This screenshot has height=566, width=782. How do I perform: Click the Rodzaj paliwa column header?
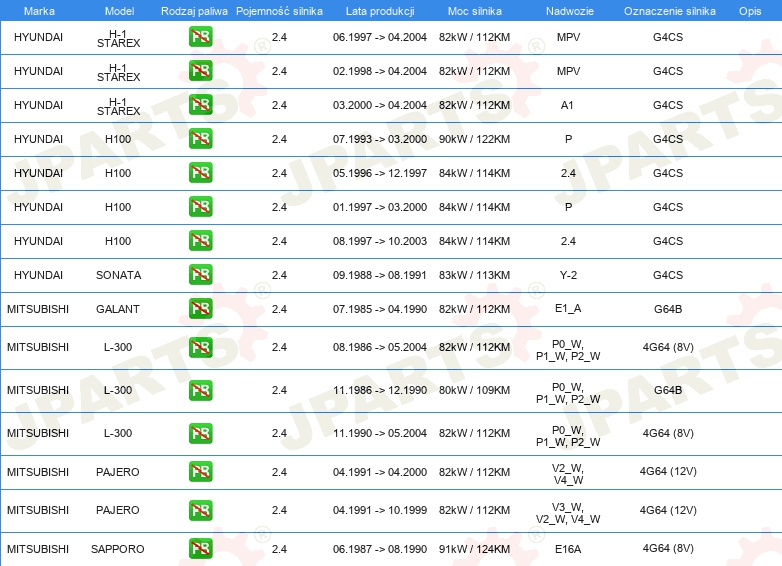(194, 11)
